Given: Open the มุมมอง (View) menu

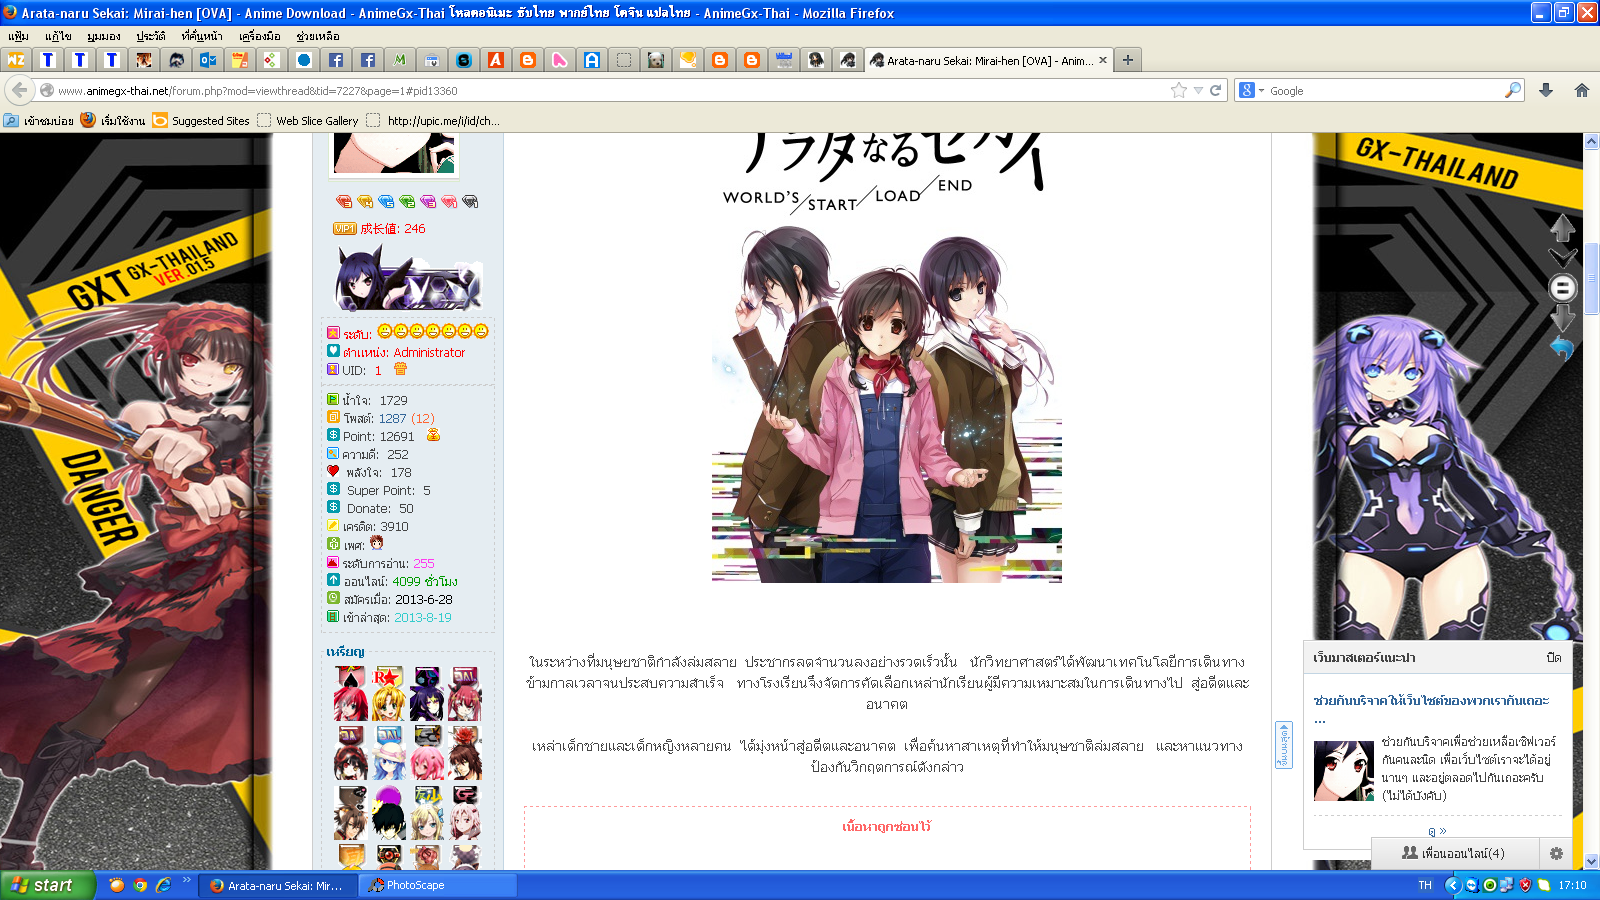Looking at the screenshot, I should (103, 36).
